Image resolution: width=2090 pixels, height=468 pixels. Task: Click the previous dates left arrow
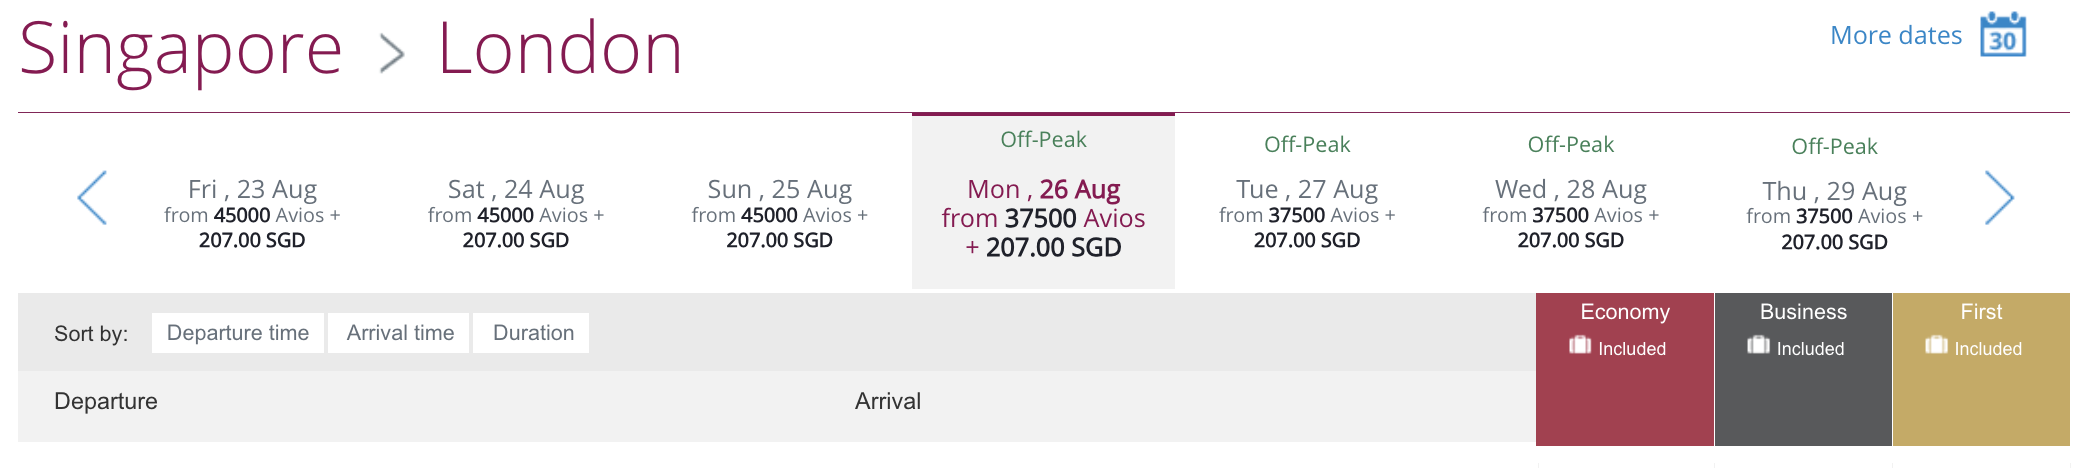[92, 197]
